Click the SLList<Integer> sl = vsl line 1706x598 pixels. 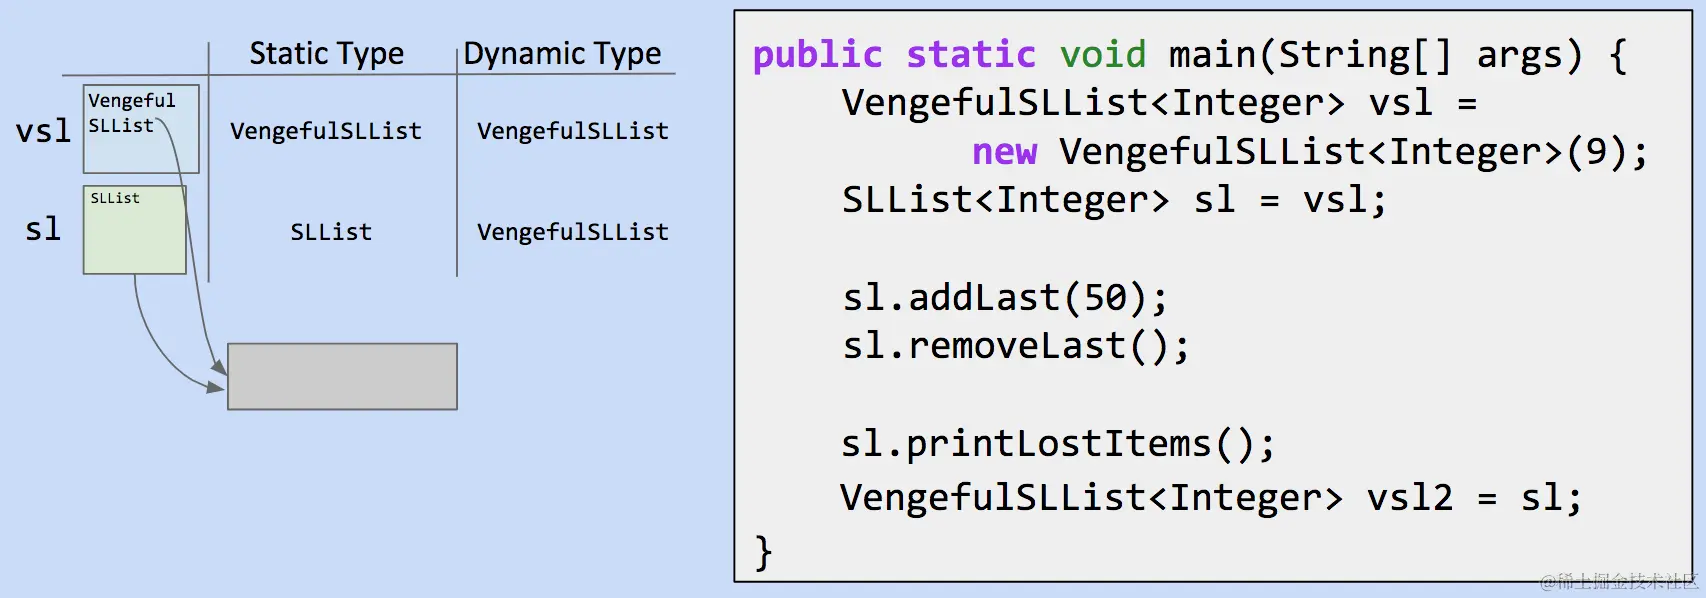click(1114, 200)
